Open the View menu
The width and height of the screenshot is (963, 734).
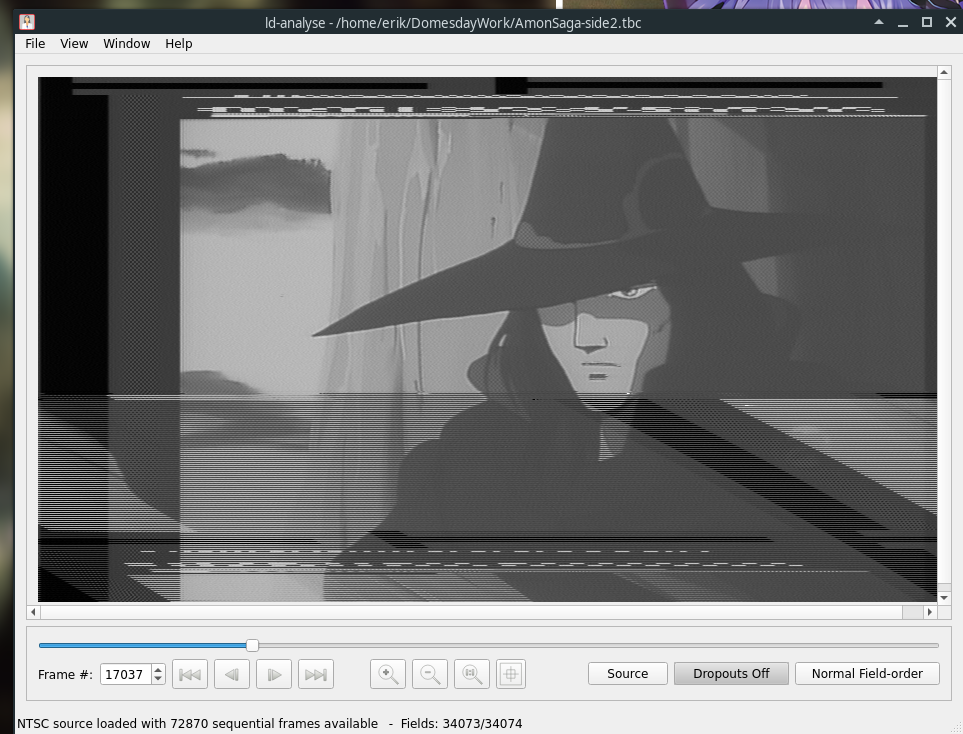[74, 44]
